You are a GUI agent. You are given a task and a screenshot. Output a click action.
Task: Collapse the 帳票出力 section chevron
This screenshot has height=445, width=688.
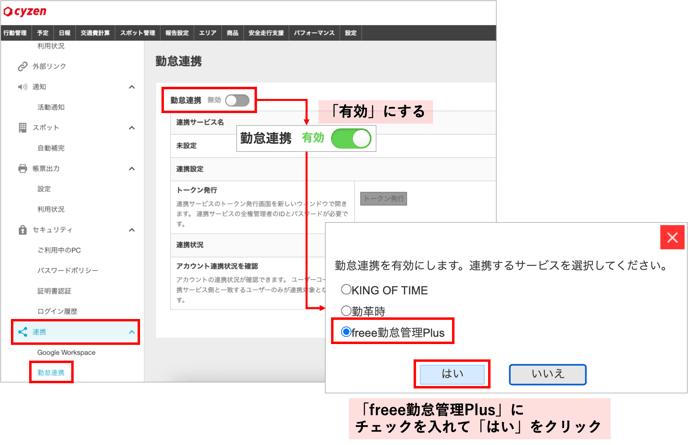point(132,169)
